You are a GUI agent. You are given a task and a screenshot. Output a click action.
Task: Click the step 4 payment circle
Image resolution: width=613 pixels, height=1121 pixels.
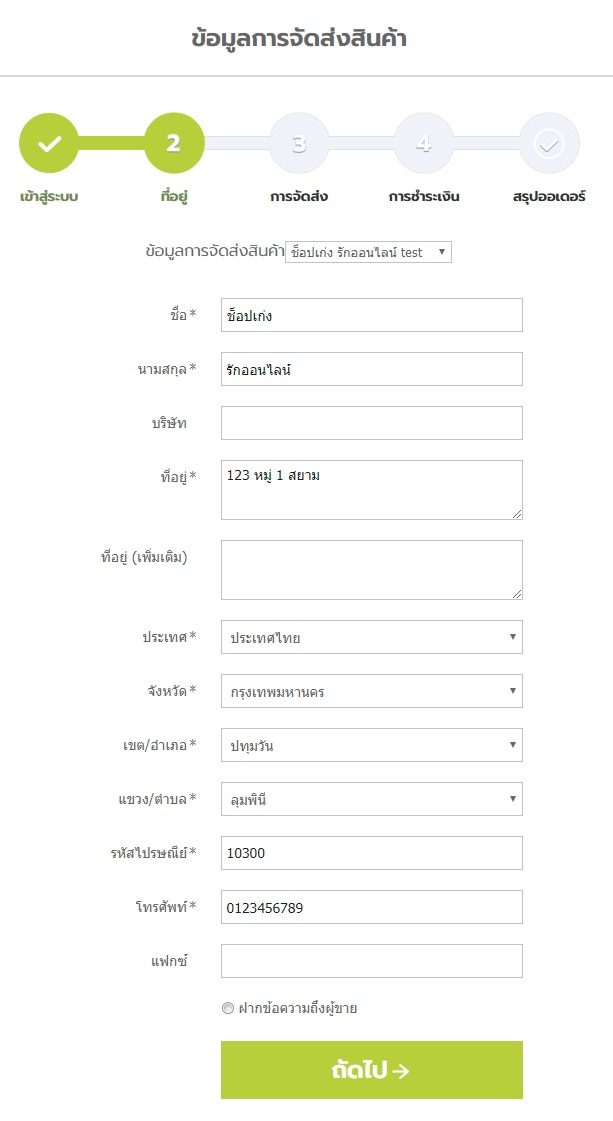tap(424, 143)
